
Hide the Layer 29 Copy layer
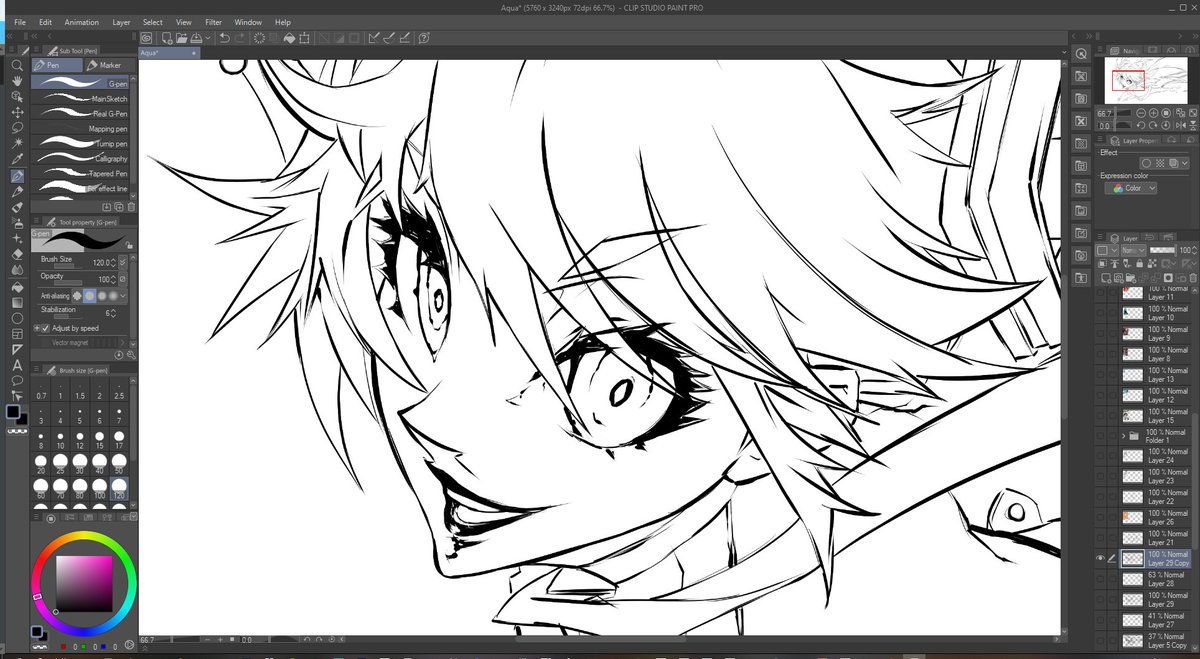click(1101, 558)
